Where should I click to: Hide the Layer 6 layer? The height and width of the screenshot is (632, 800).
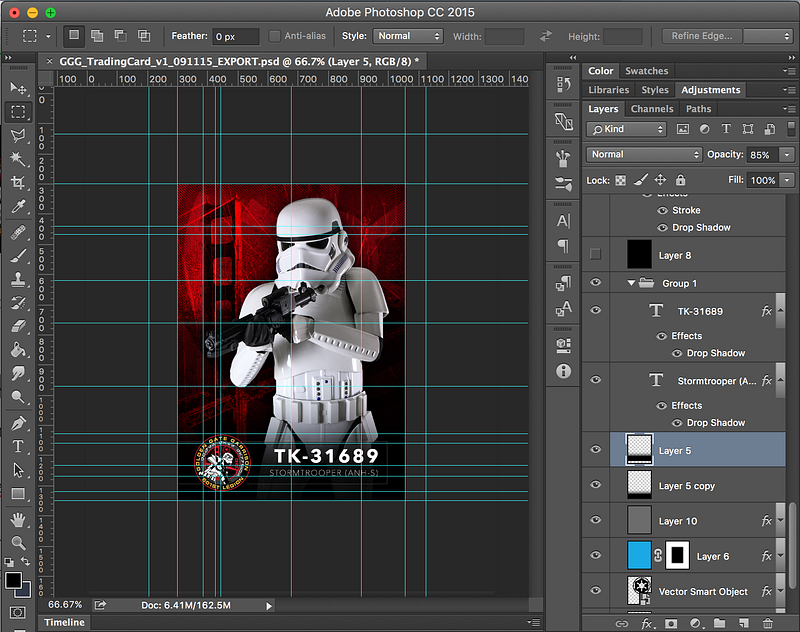coord(595,555)
